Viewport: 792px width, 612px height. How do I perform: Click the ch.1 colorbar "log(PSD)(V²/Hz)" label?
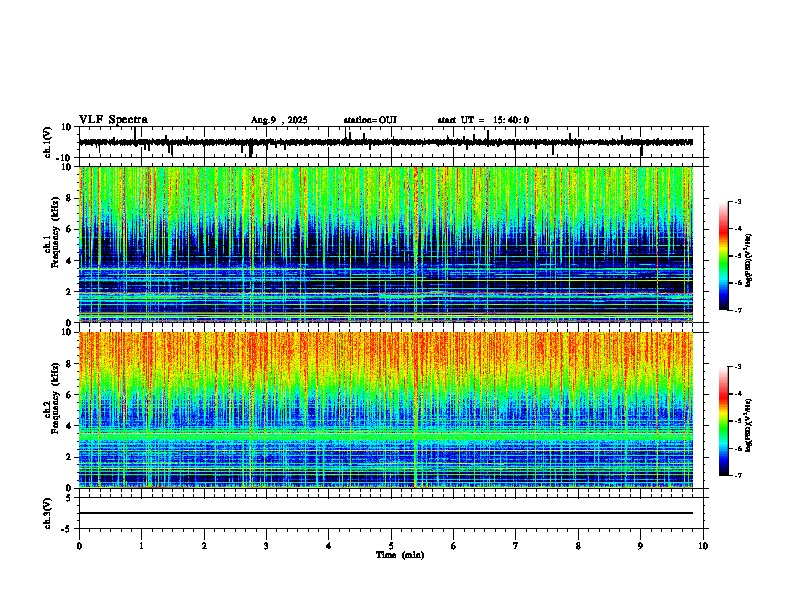click(749, 261)
